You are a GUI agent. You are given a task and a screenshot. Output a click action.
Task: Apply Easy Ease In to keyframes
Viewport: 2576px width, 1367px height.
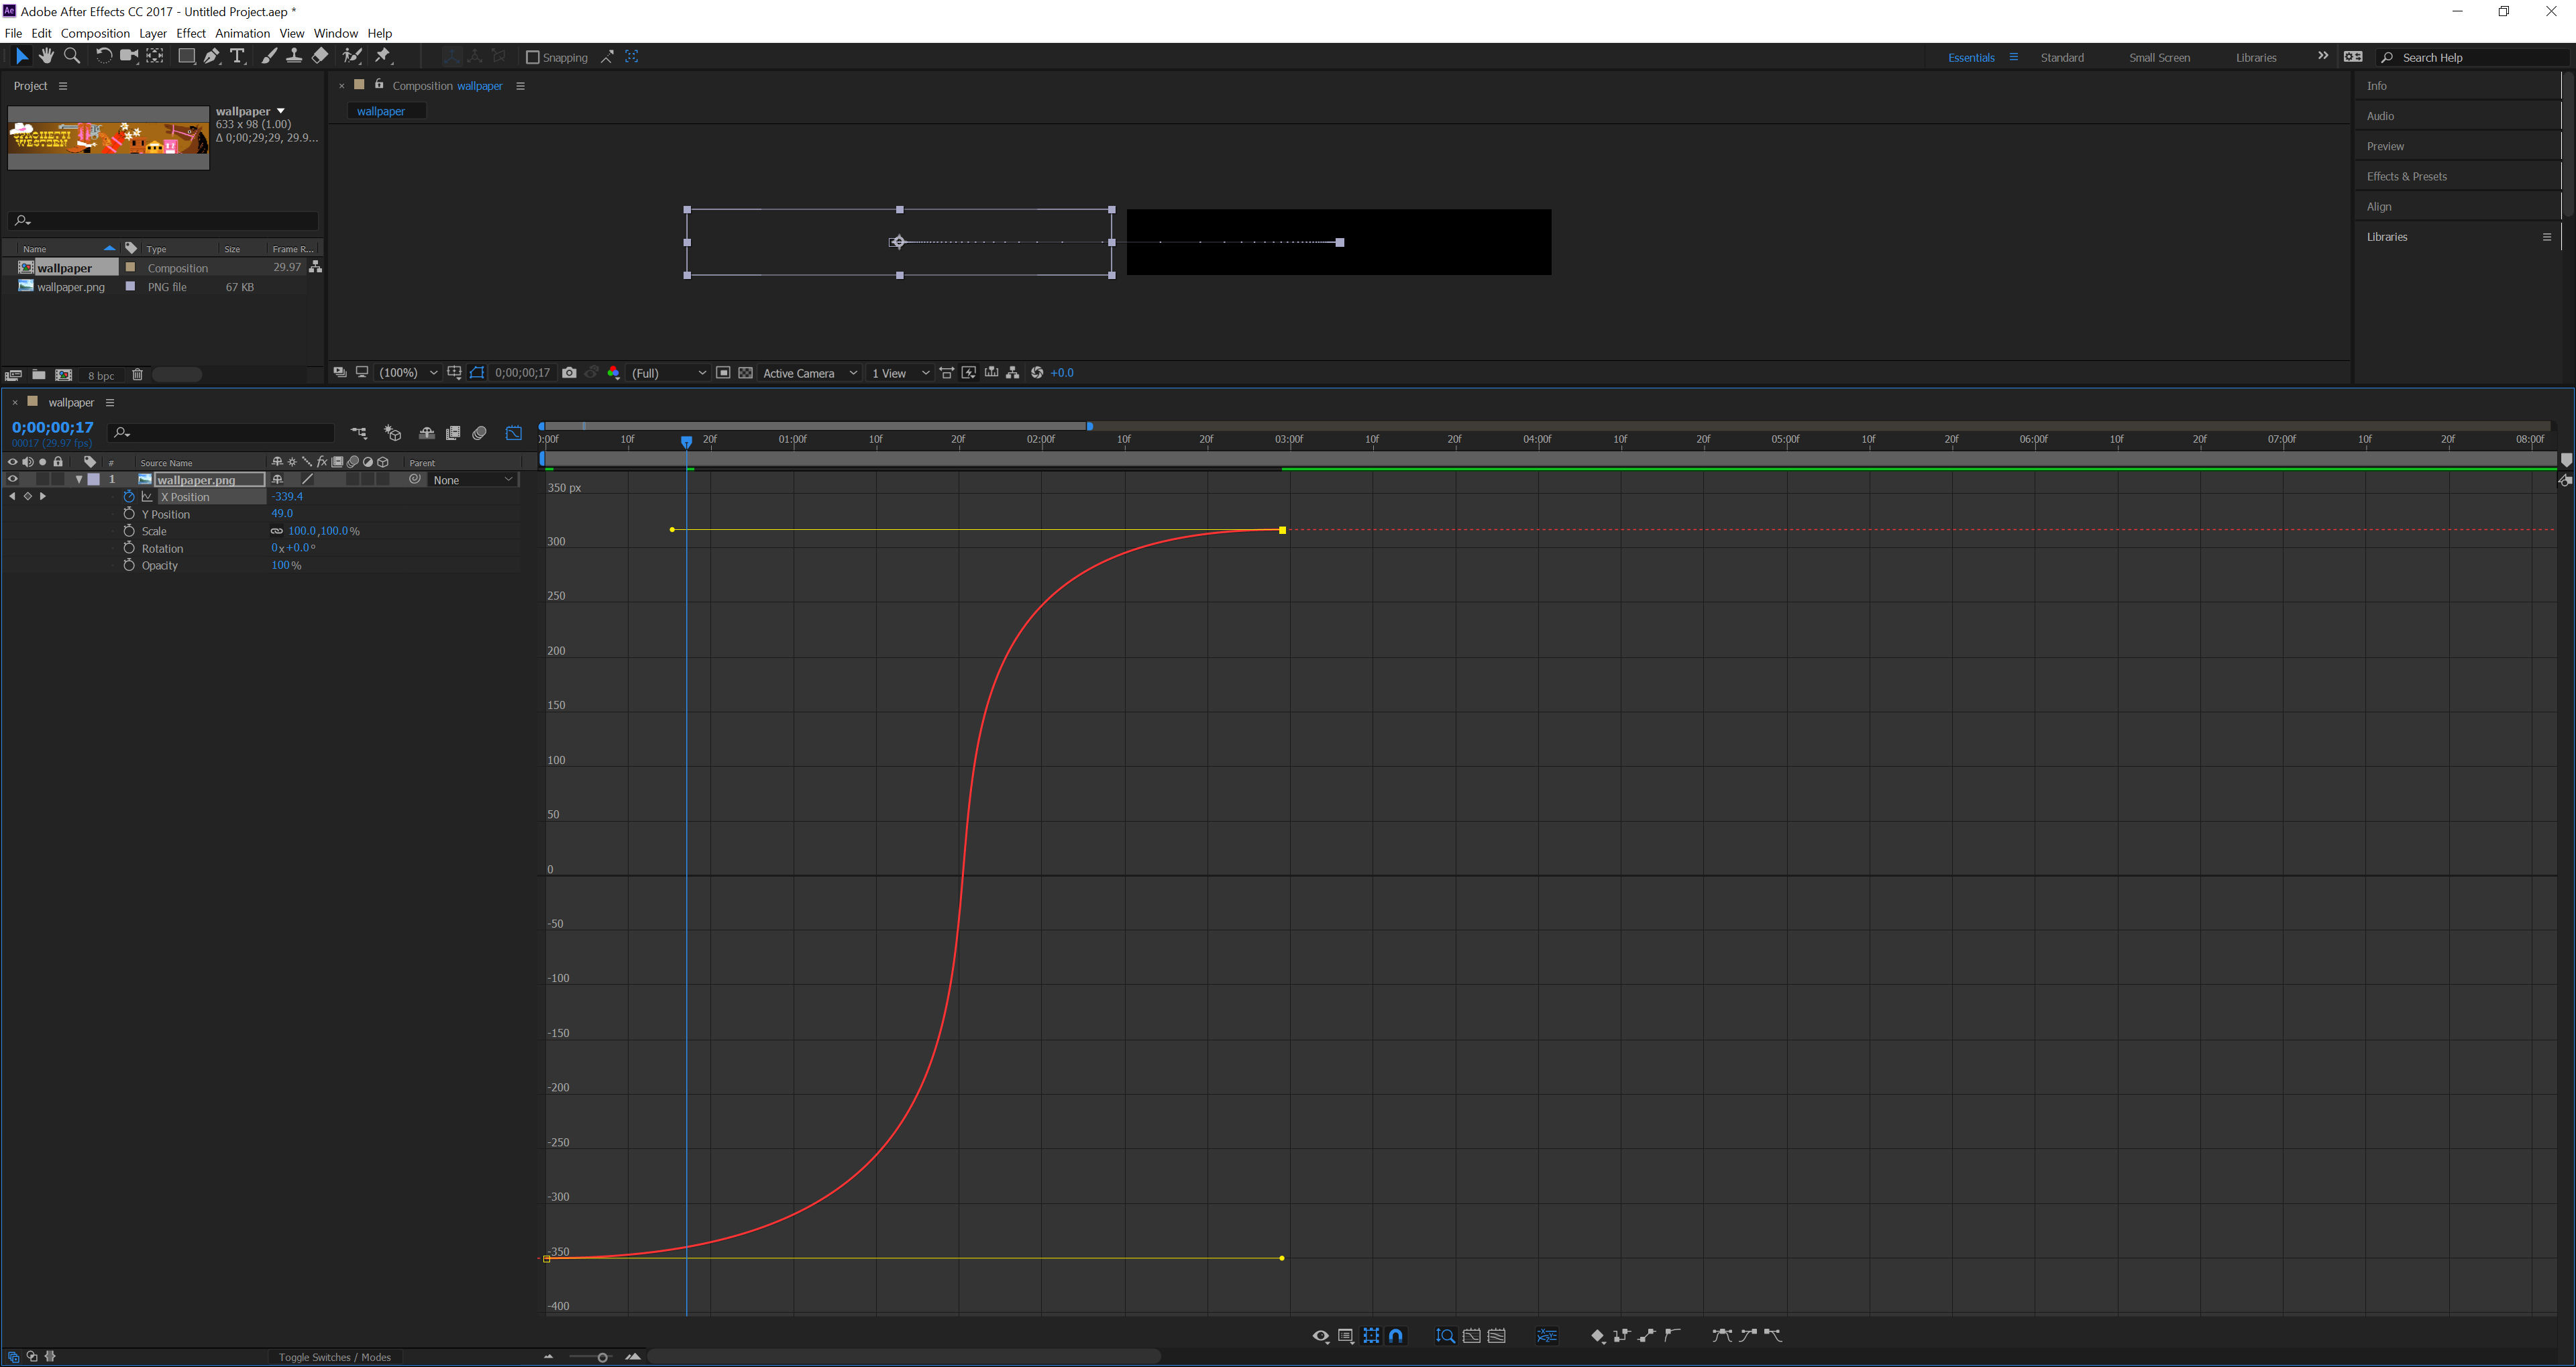pos(1747,1336)
